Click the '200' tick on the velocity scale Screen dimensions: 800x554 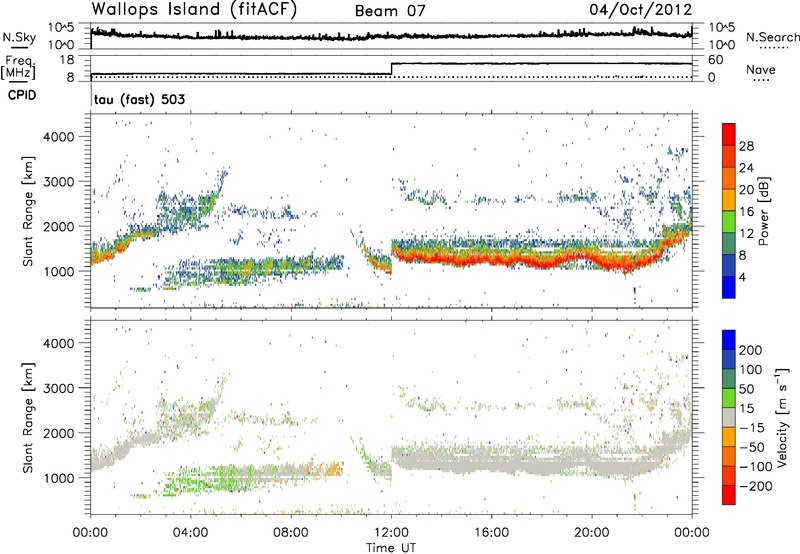coord(751,350)
